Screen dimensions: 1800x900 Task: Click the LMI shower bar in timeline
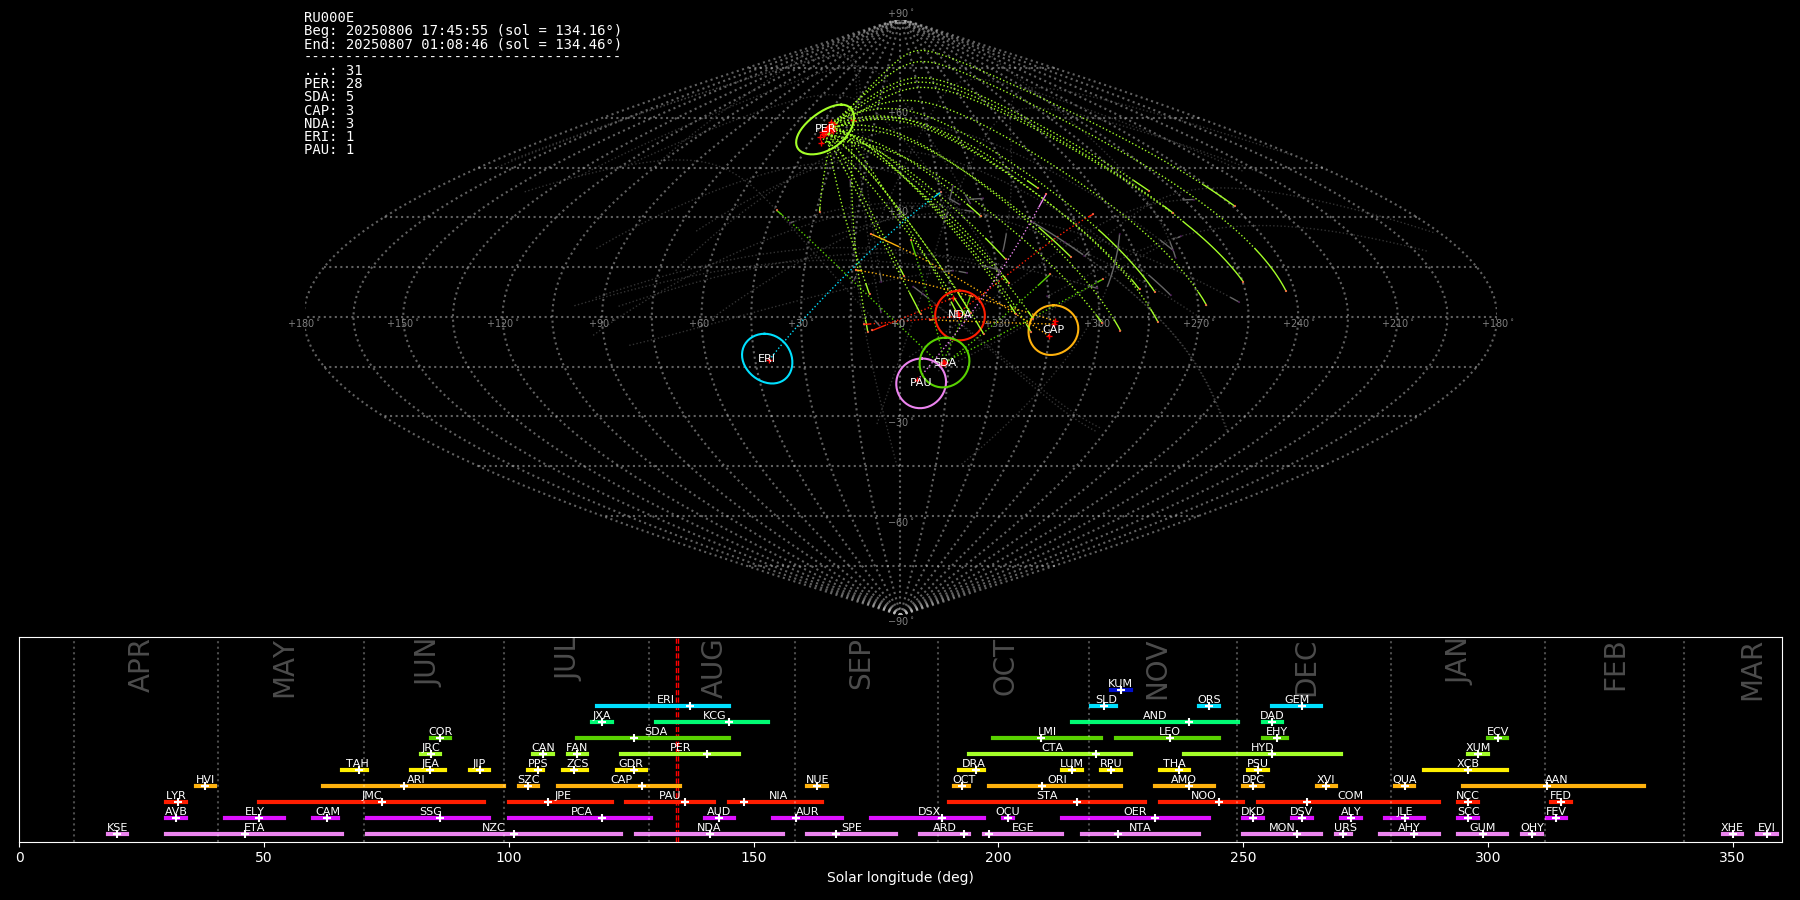pyautogui.click(x=1047, y=738)
